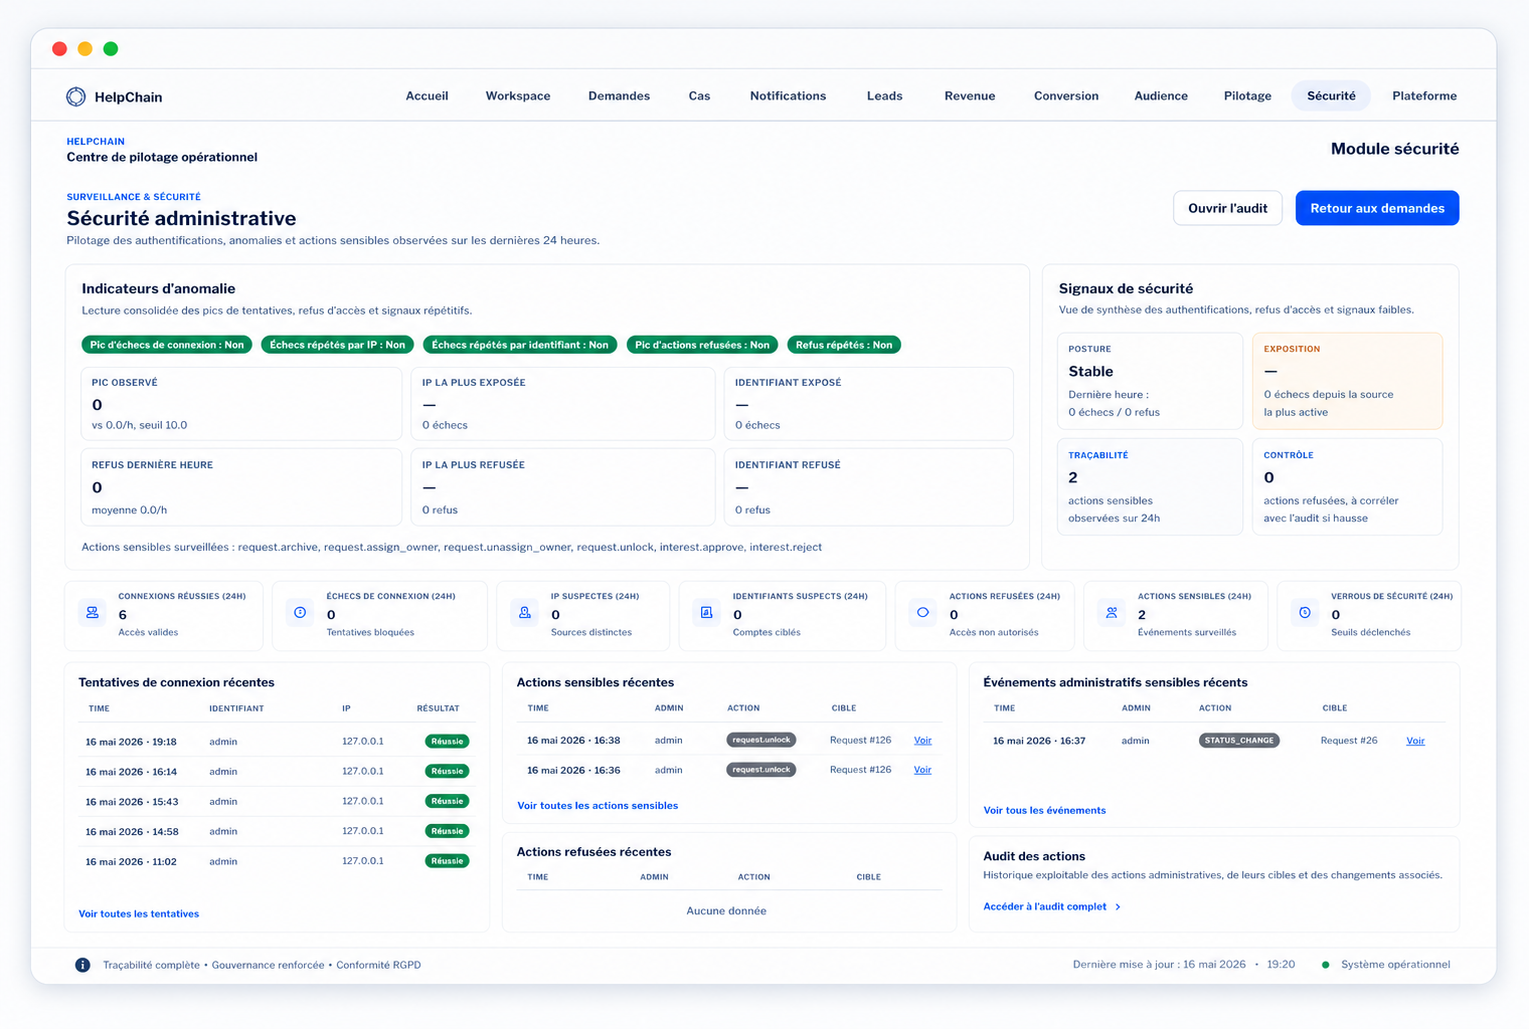Click 'Request #126' in the 16:36 row

pyautogui.click(x=860, y=770)
